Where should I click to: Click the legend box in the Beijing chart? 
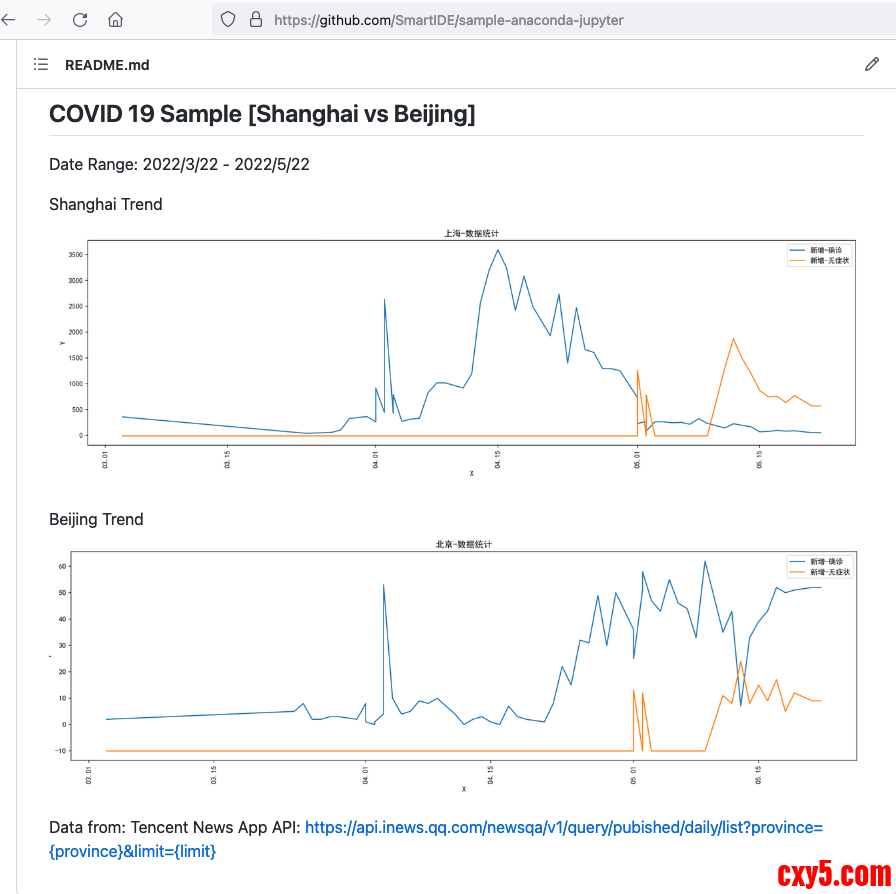(820, 566)
